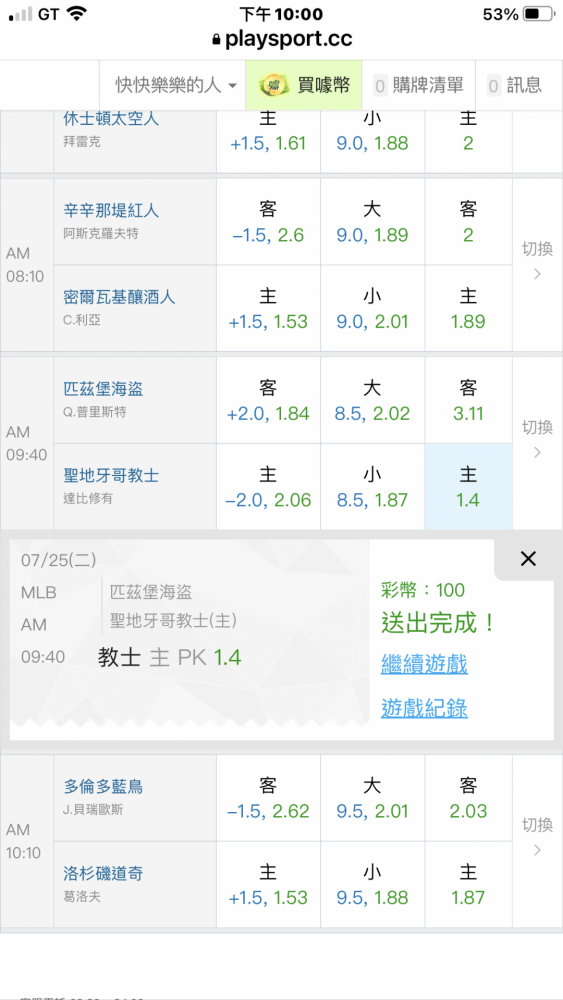Viewport: 563px width, 1000px height.
Task: Open the 購牌清單 tab
Action: 419,85
